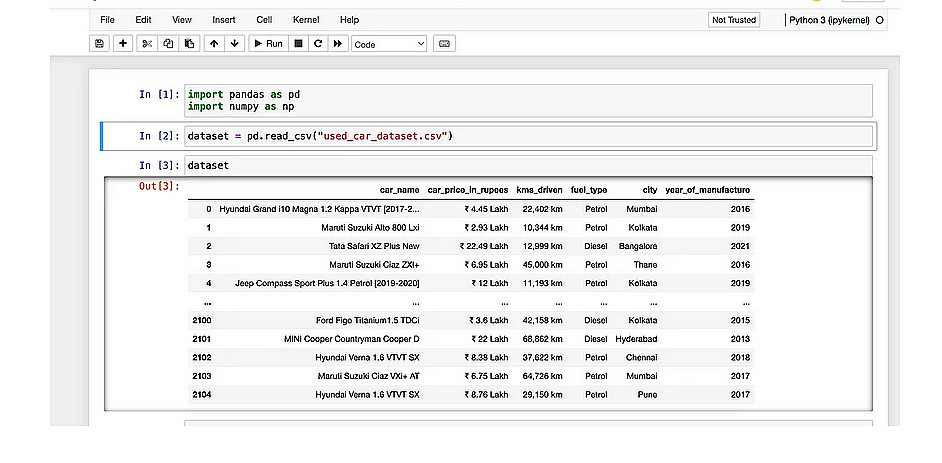Click the Tata Safari XZ Plus New cell
942x463 pixels.
[x=374, y=246]
